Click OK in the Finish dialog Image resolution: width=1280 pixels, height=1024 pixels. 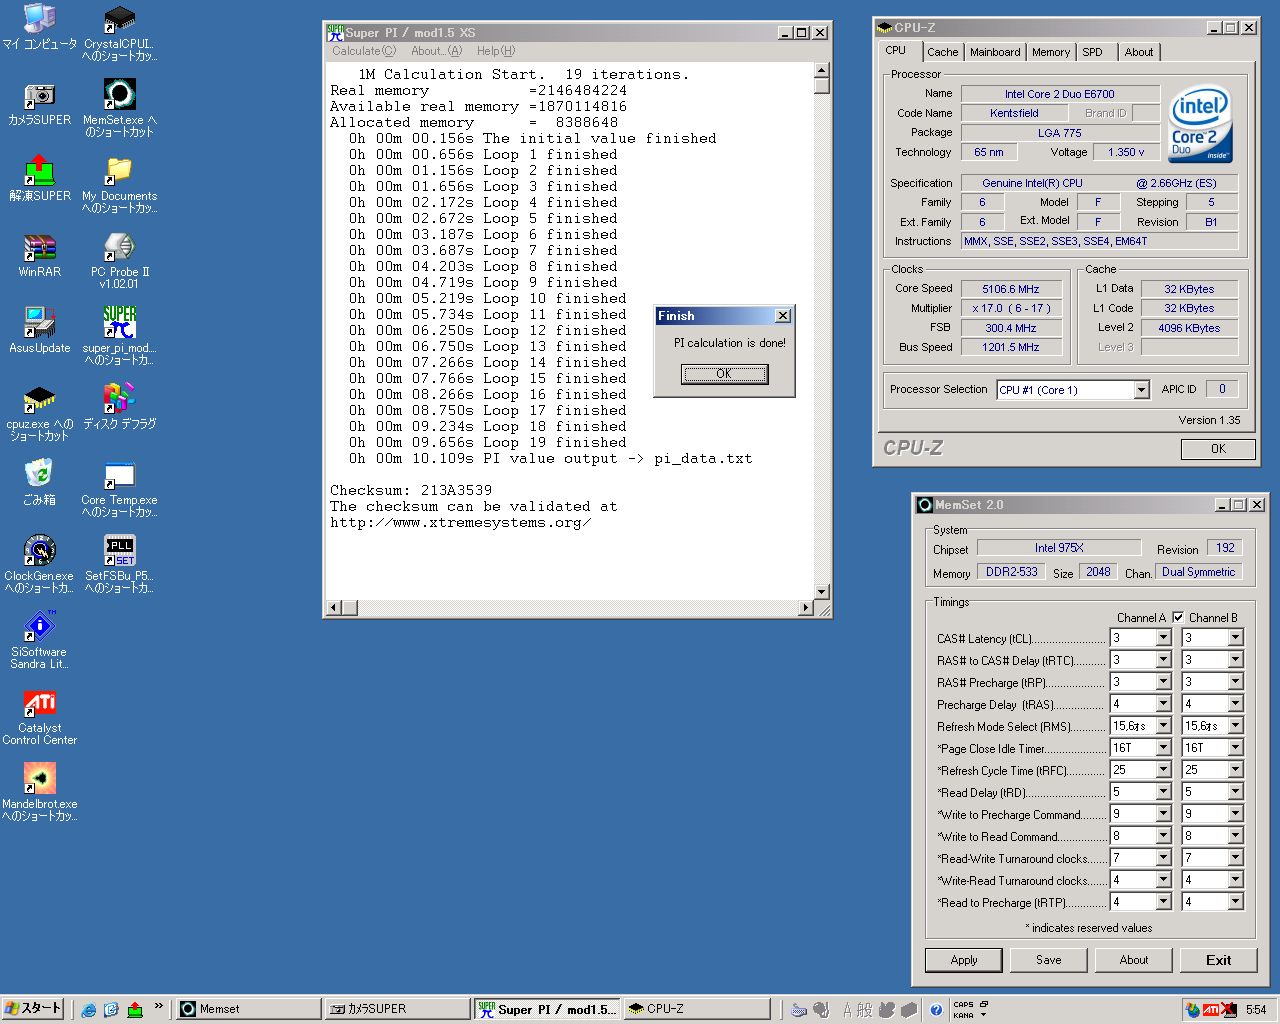724,374
